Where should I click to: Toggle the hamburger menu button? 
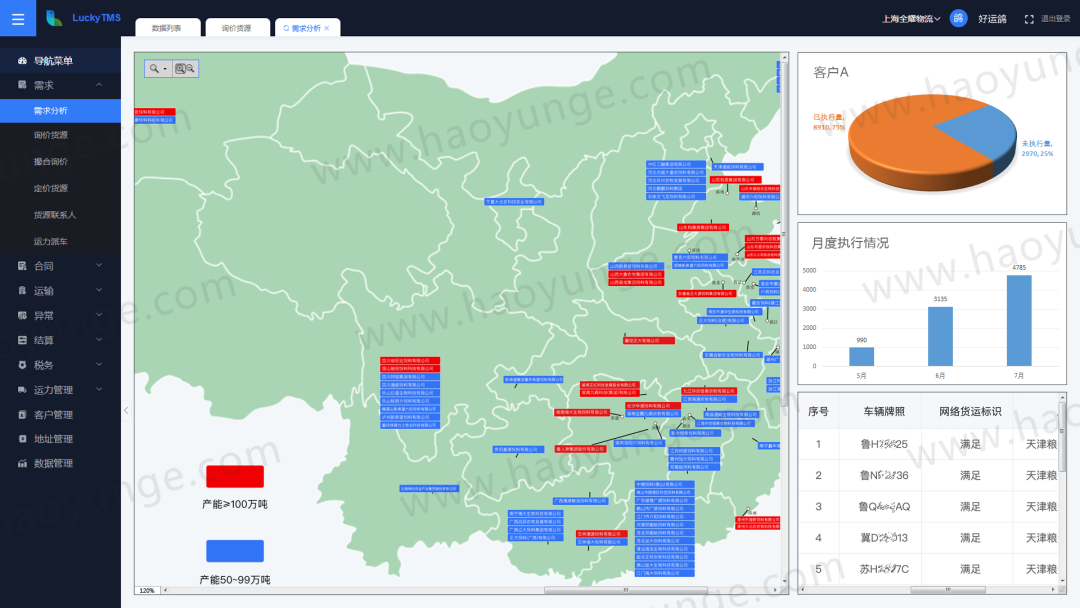pyautogui.click(x=18, y=19)
